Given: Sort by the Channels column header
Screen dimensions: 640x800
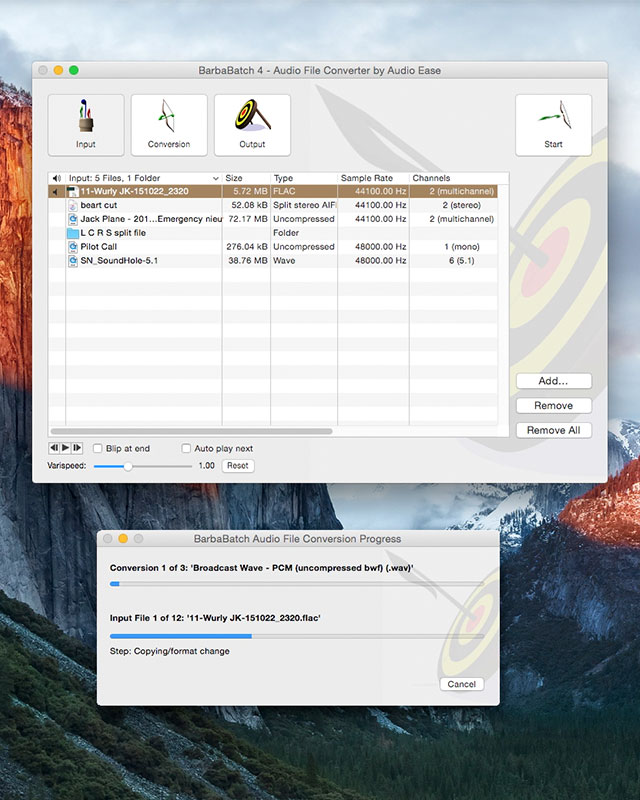Looking at the screenshot, I should coord(453,178).
